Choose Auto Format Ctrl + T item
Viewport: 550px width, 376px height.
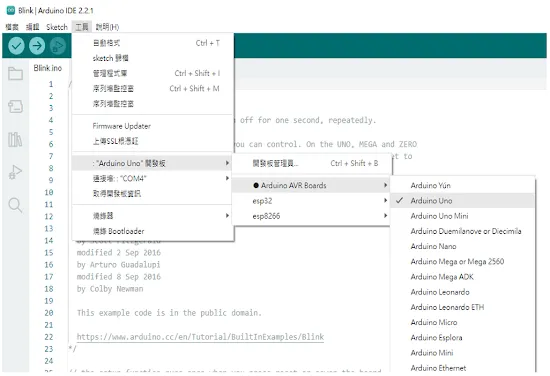(x=153, y=43)
